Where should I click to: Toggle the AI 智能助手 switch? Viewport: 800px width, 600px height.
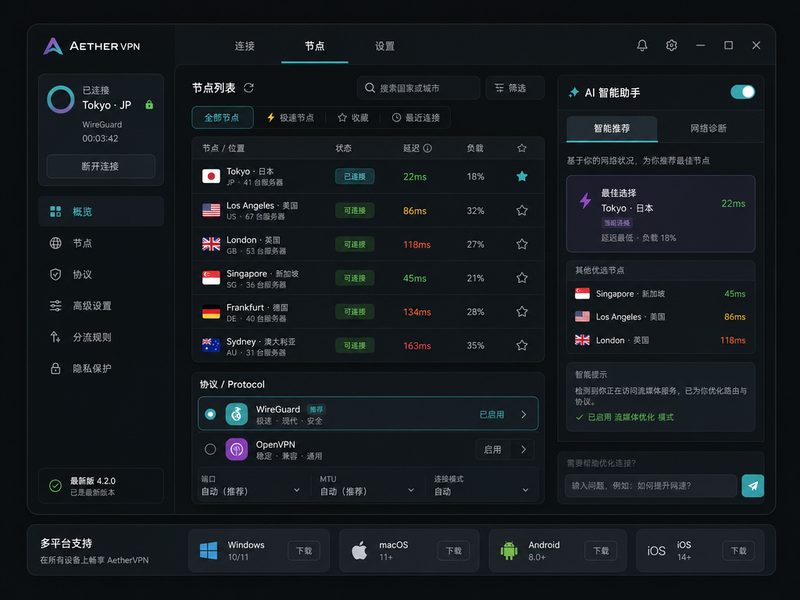point(742,92)
